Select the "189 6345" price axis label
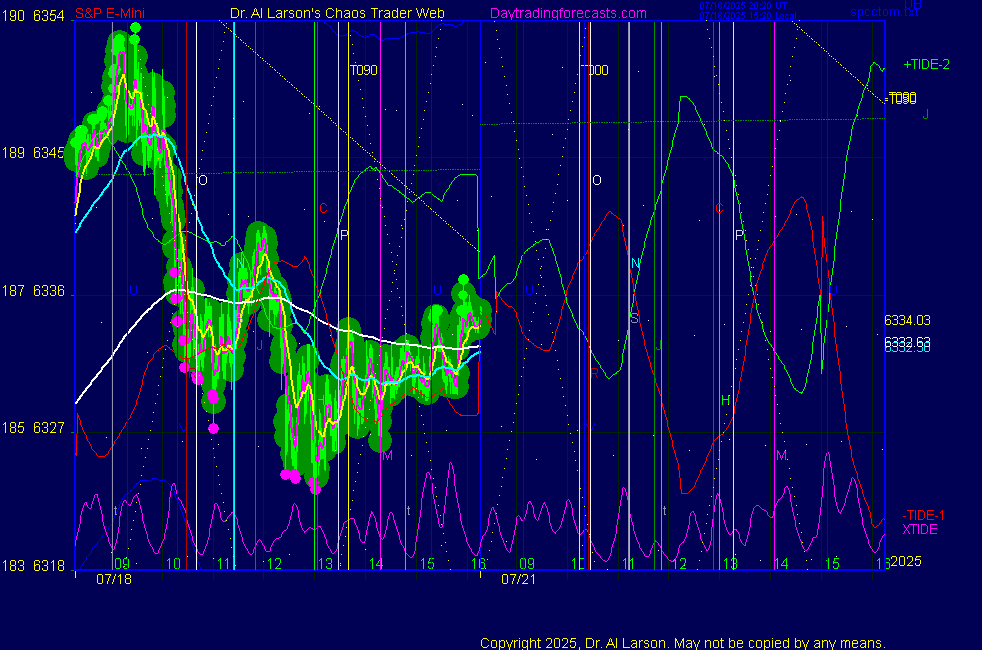Viewport: 982px width, 650px height. tap(33, 153)
